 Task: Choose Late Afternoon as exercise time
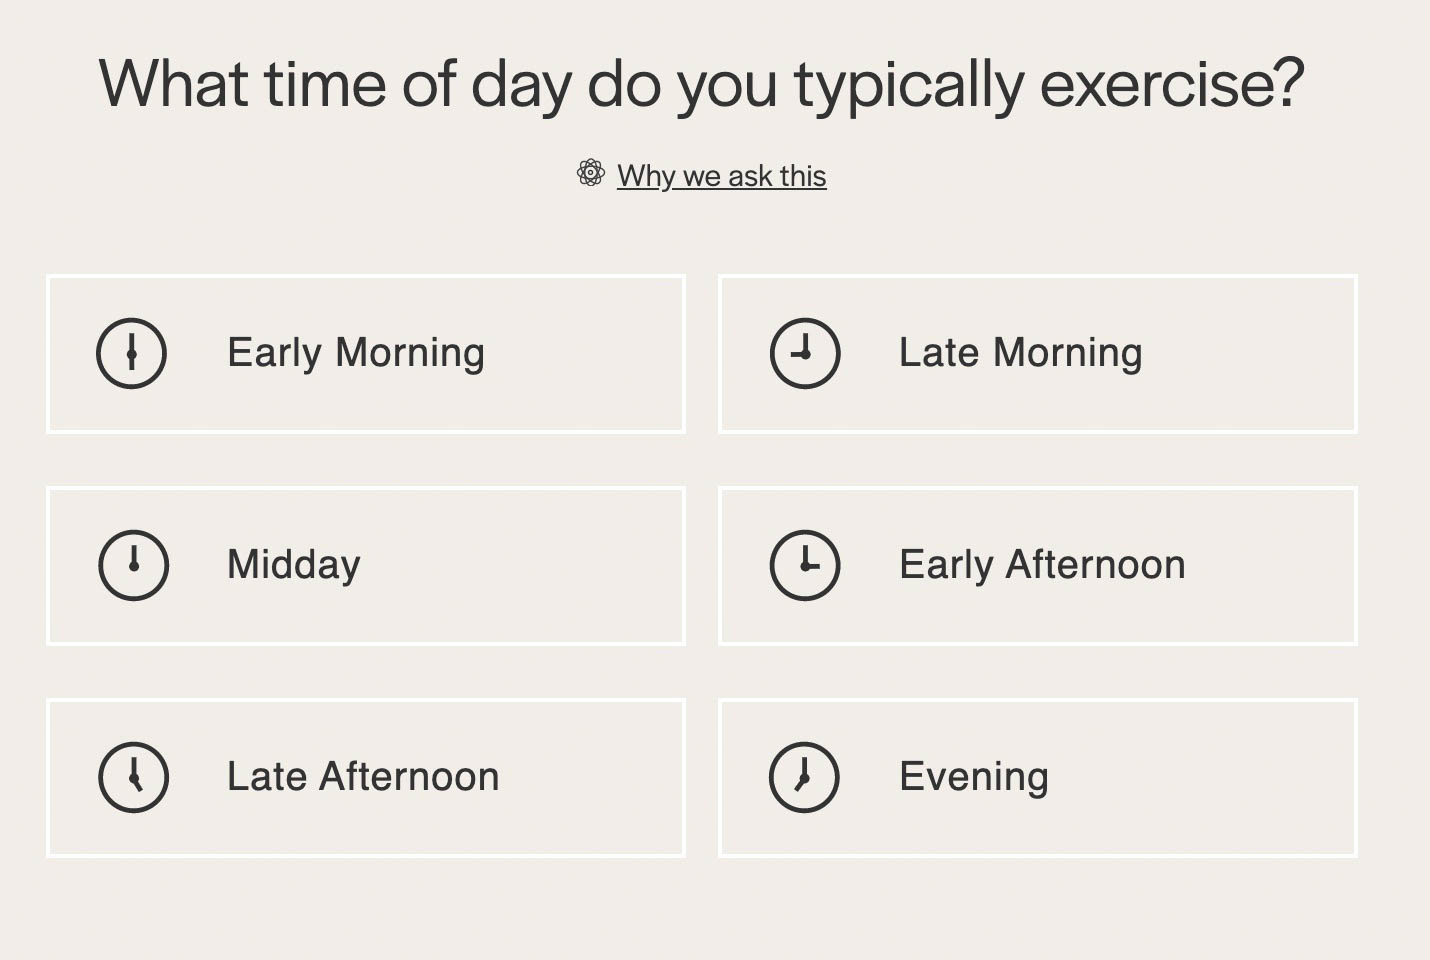[366, 778]
